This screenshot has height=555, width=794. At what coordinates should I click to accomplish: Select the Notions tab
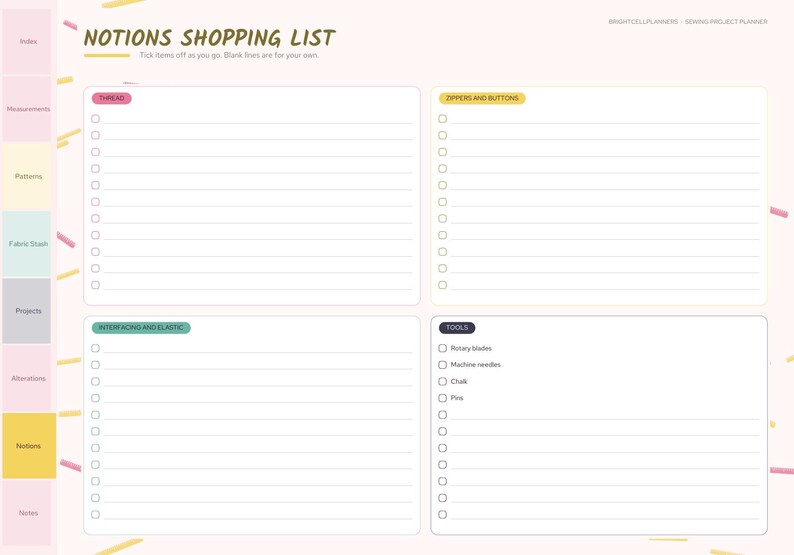point(29,446)
